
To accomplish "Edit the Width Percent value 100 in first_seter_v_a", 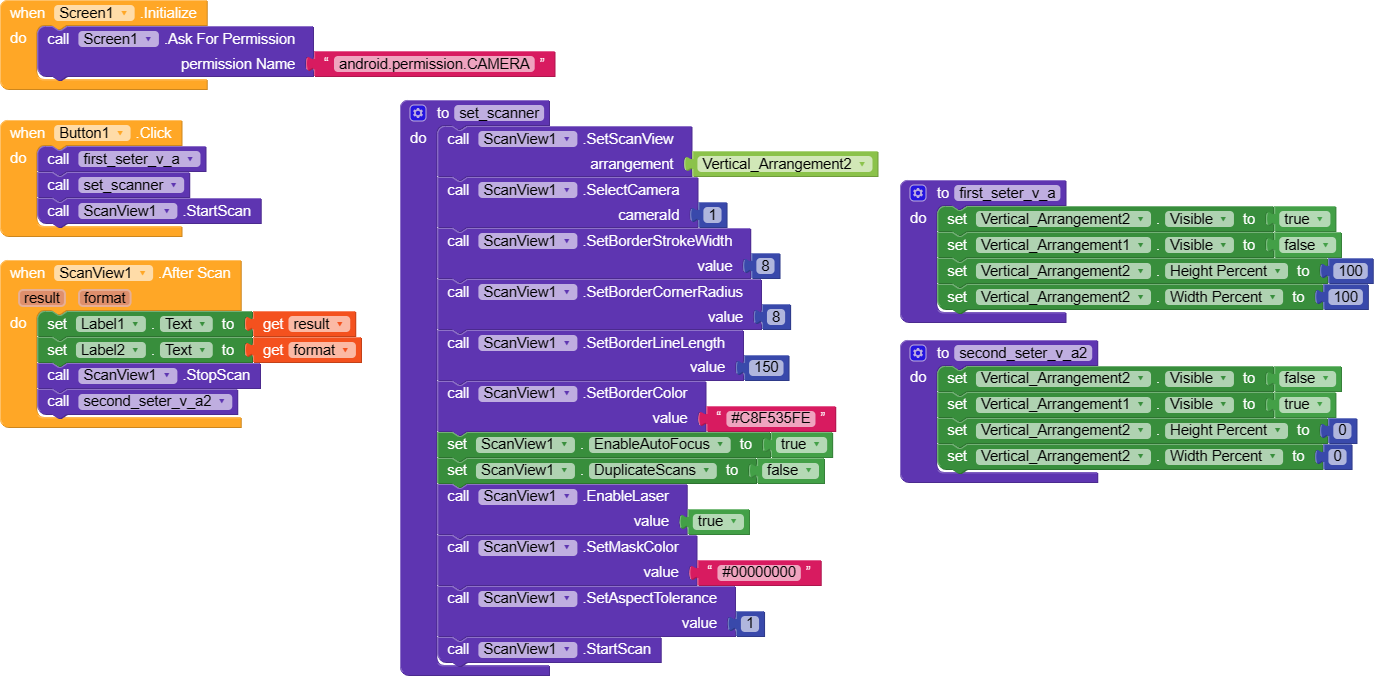I will coord(1346,297).
